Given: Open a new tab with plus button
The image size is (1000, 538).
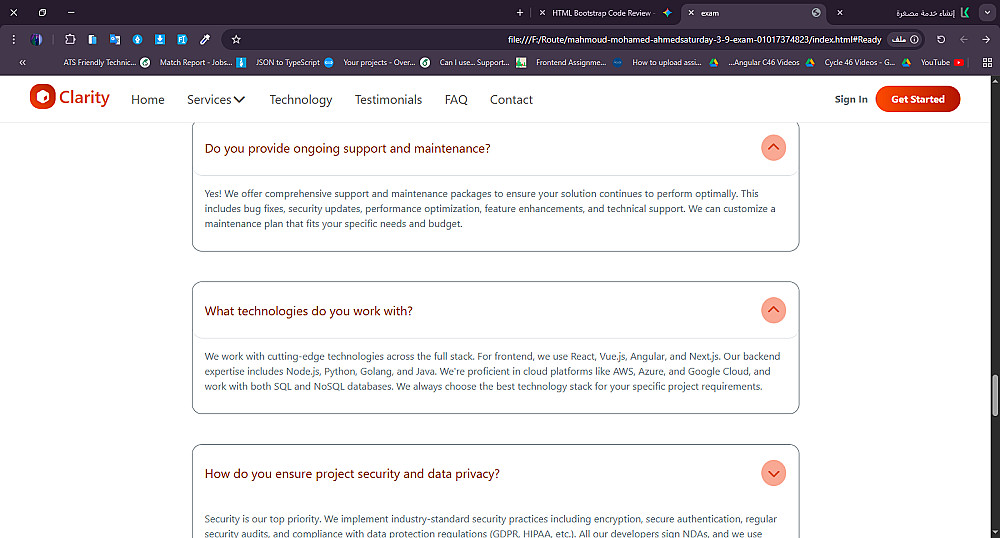Looking at the screenshot, I should 520,13.
